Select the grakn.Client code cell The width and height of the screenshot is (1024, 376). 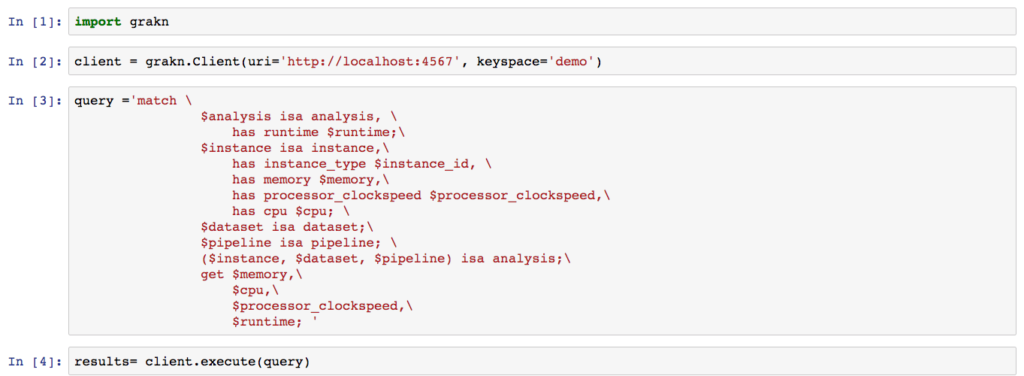pyautogui.click(x=542, y=62)
